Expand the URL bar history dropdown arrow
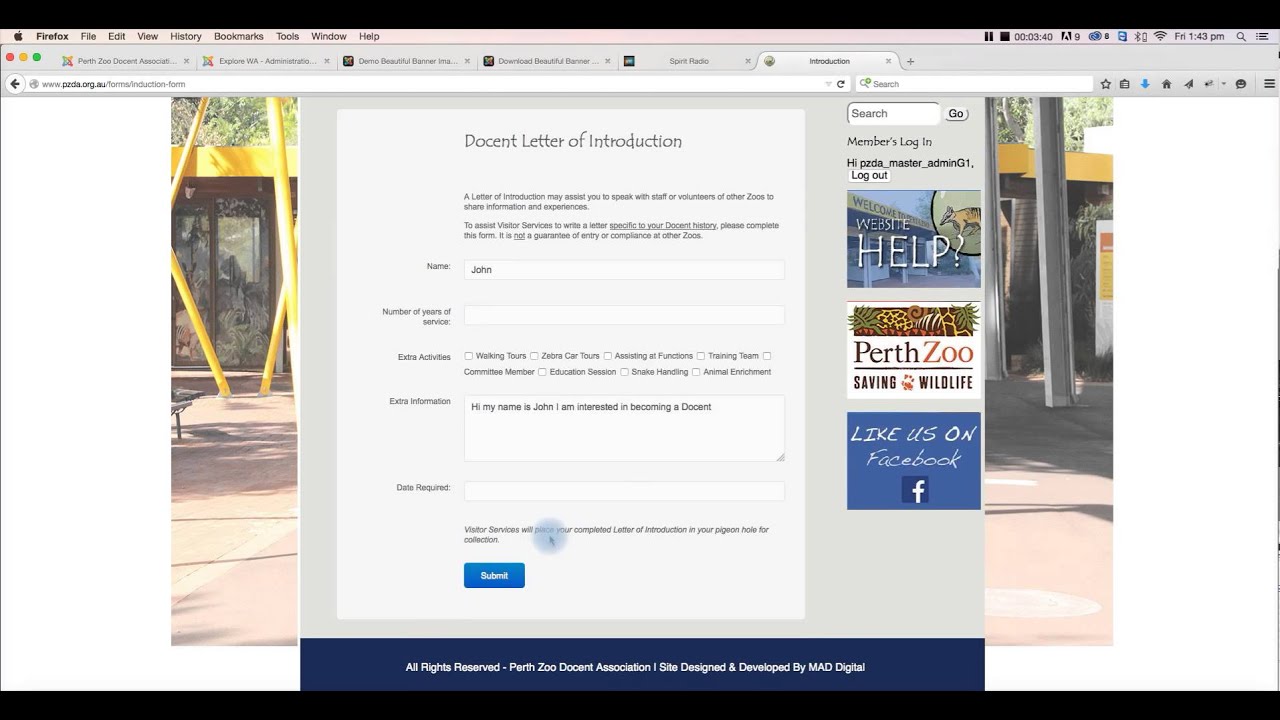This screenshot has width=1280, height=720. click(828, 84)
